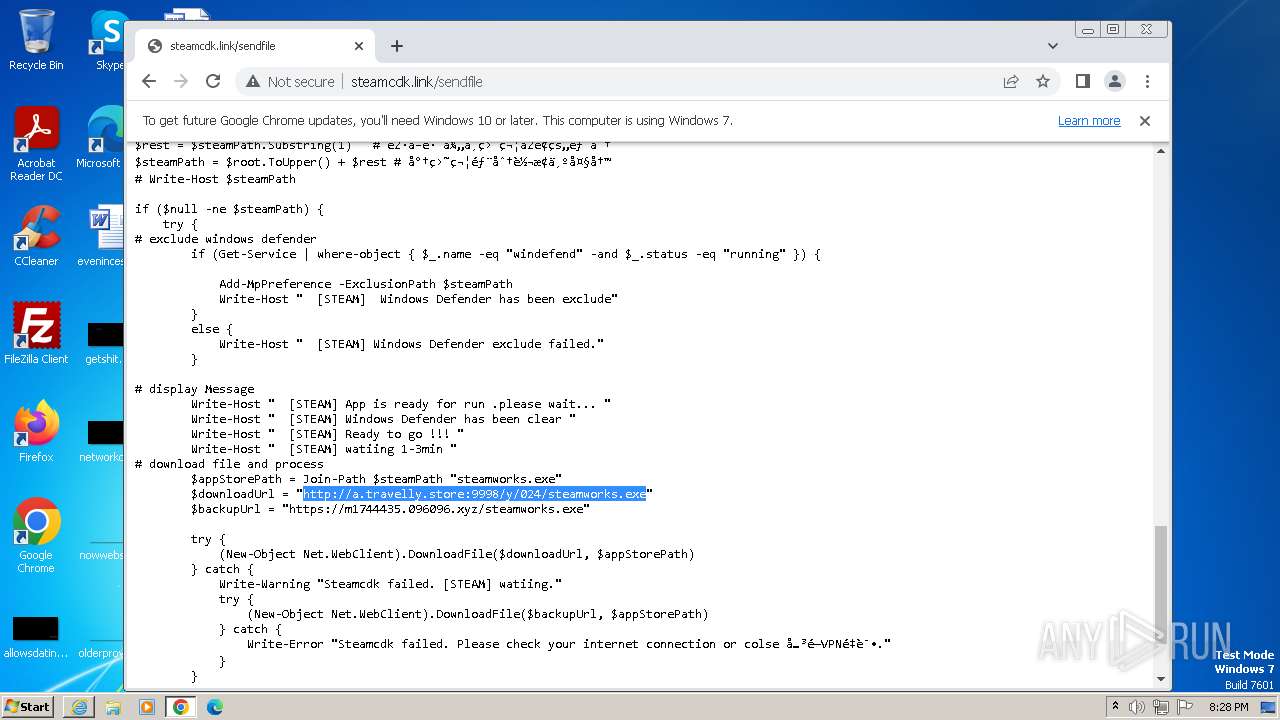Dismiss the Chrome update notification bar
The height and width of the screenshot is (720, 1280).
pos(1145,121)
